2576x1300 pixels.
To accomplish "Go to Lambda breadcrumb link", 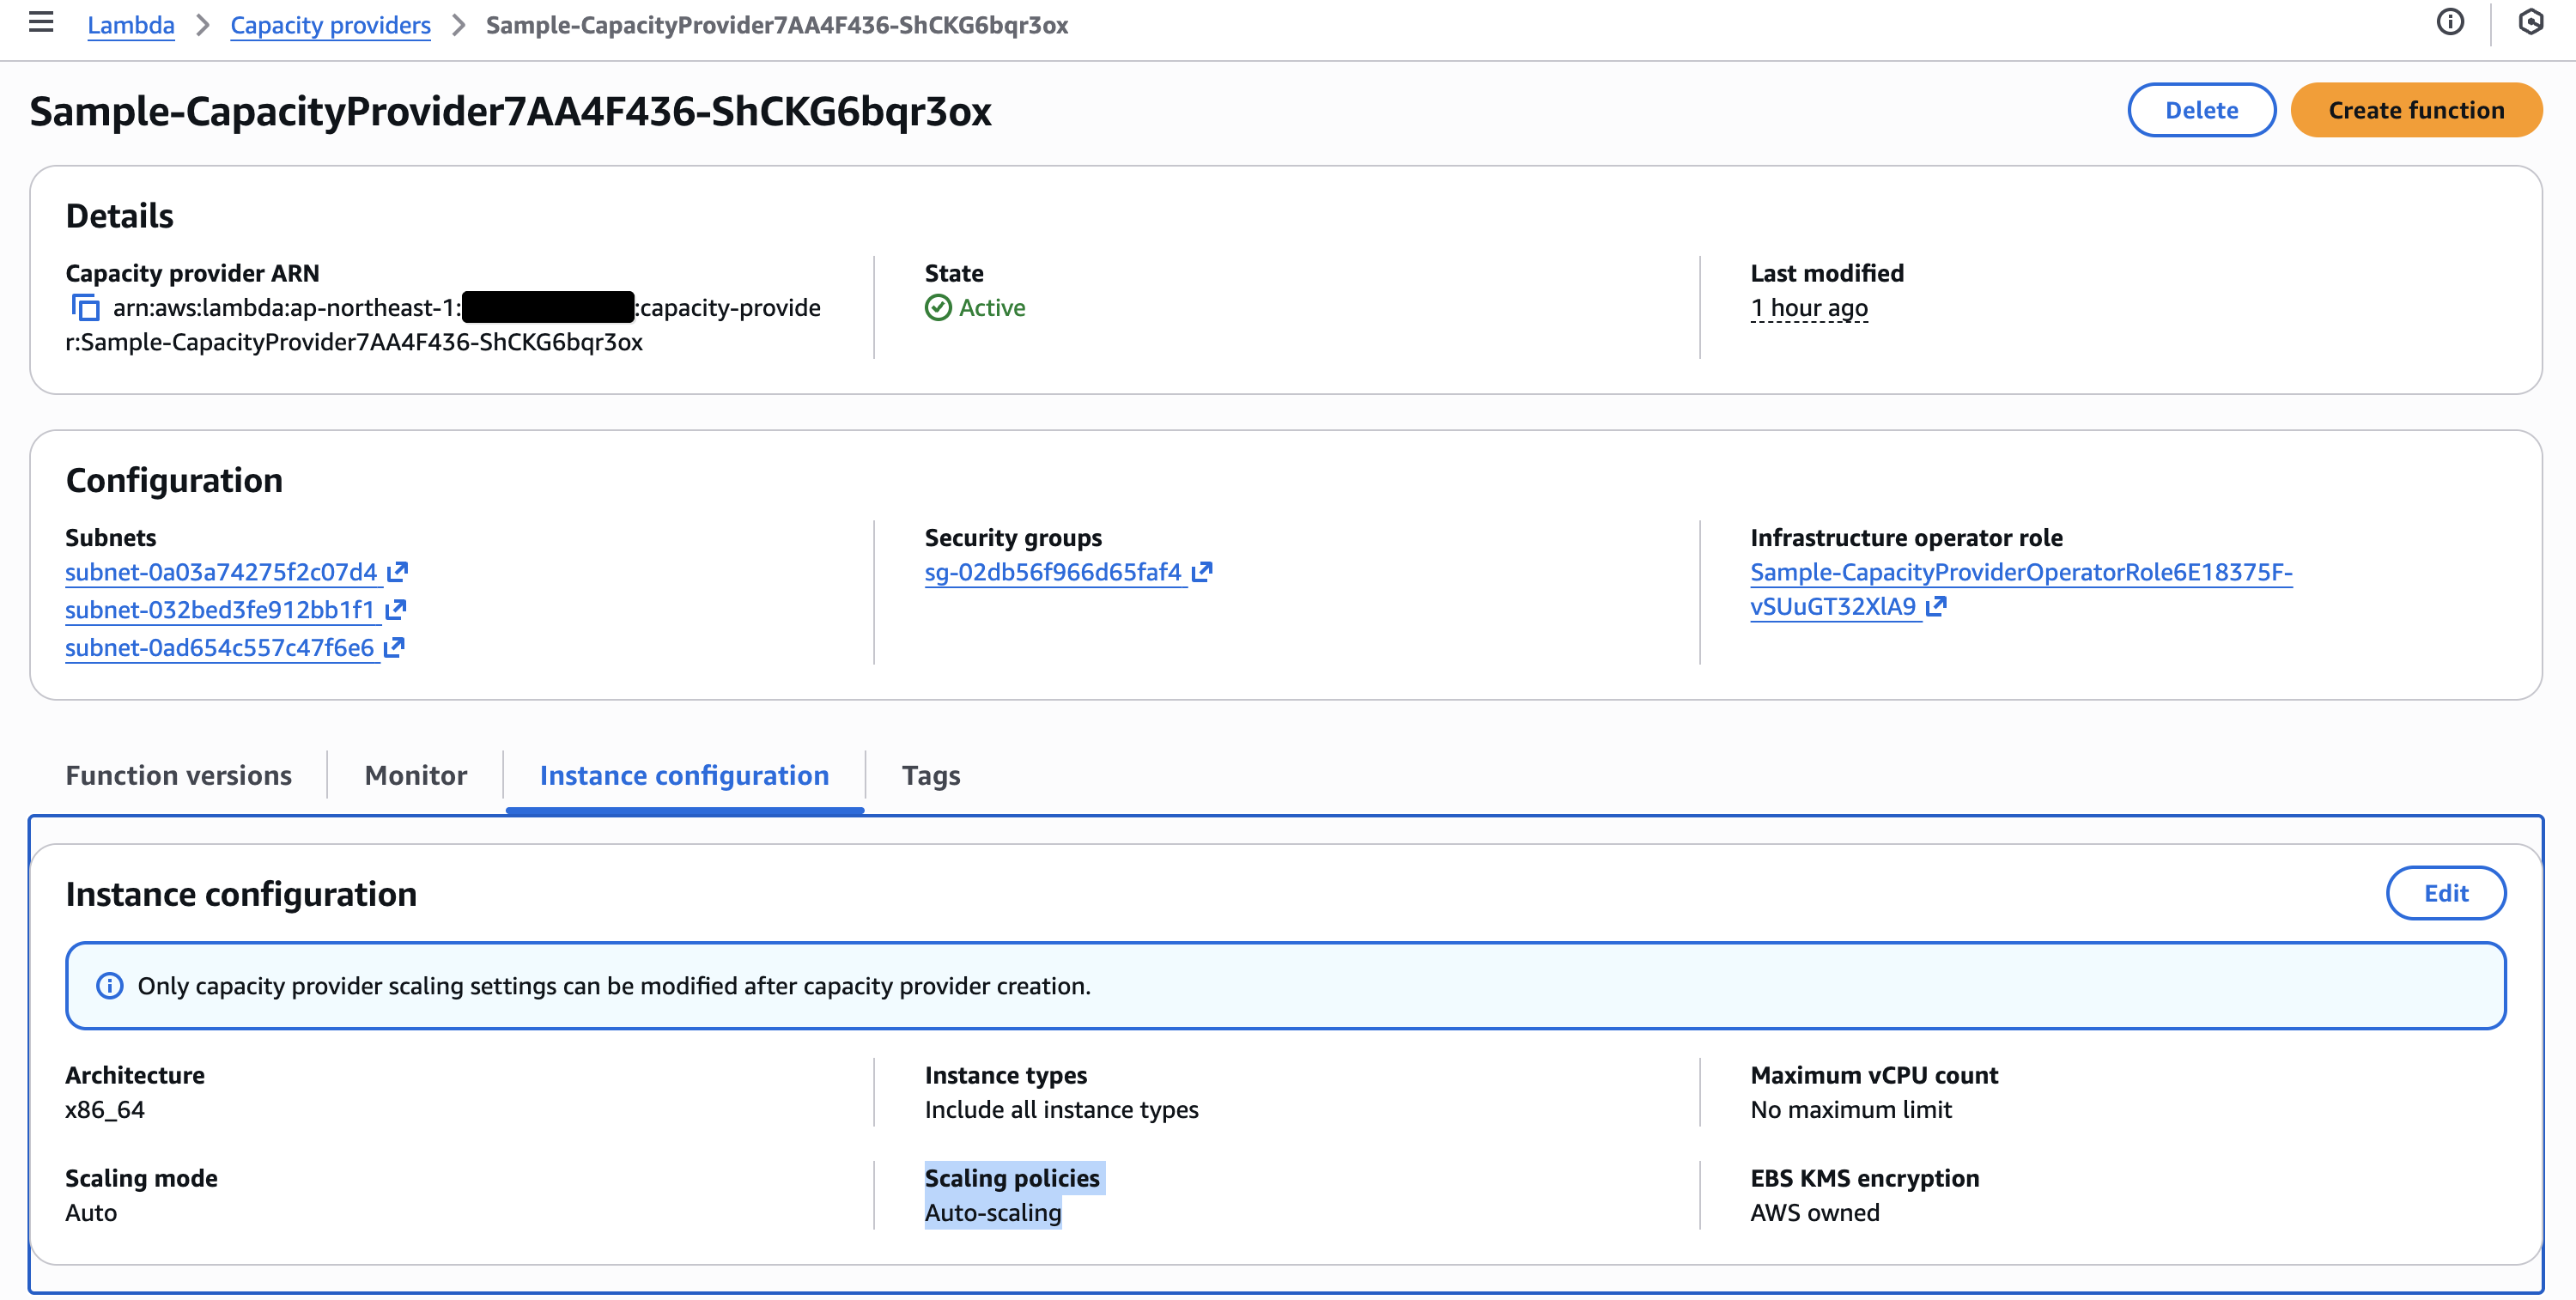I will coord(130,25).
